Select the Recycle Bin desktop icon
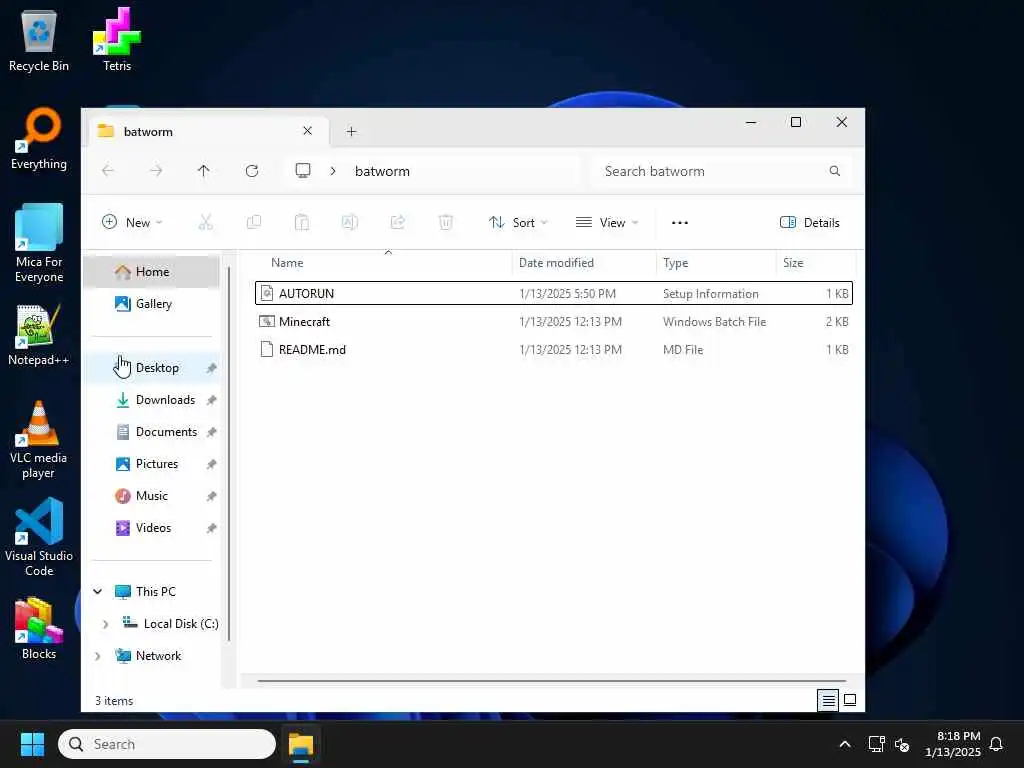Image resolution: width=1024 pixels, height=768 pixels. pos(39,40)
